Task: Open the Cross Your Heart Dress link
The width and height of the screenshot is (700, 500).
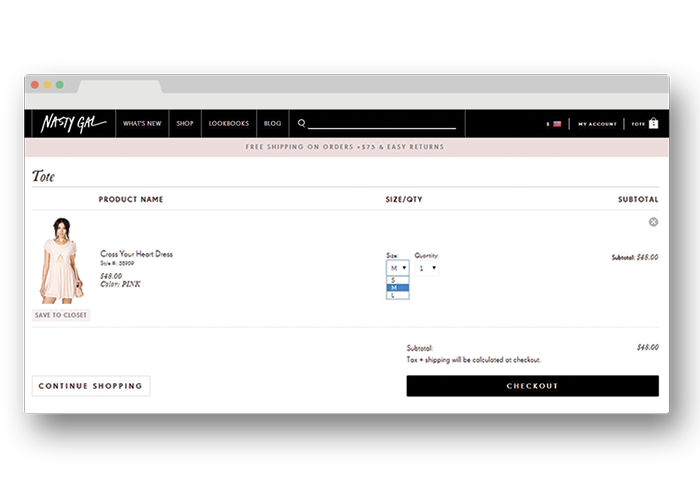Action: point(136,254)
